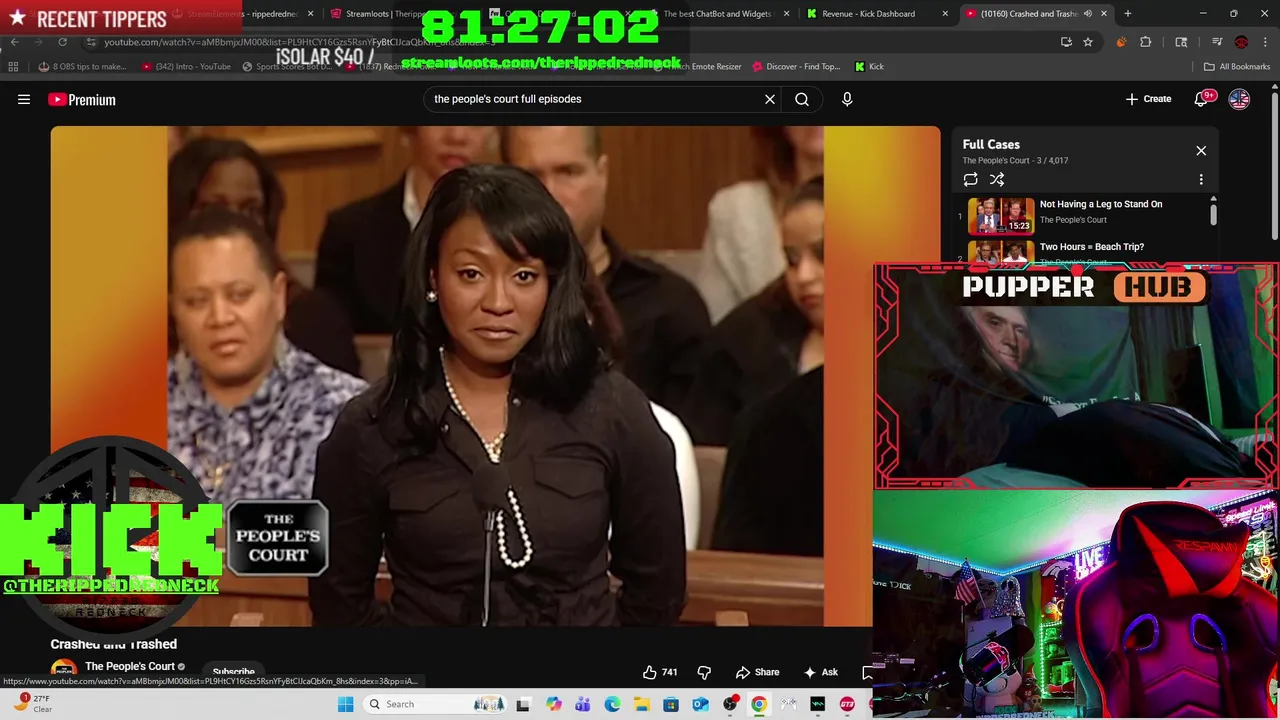Launch Copilot from the taskbar
Viewport: 1280px width, 720px height.
point(553,704)
